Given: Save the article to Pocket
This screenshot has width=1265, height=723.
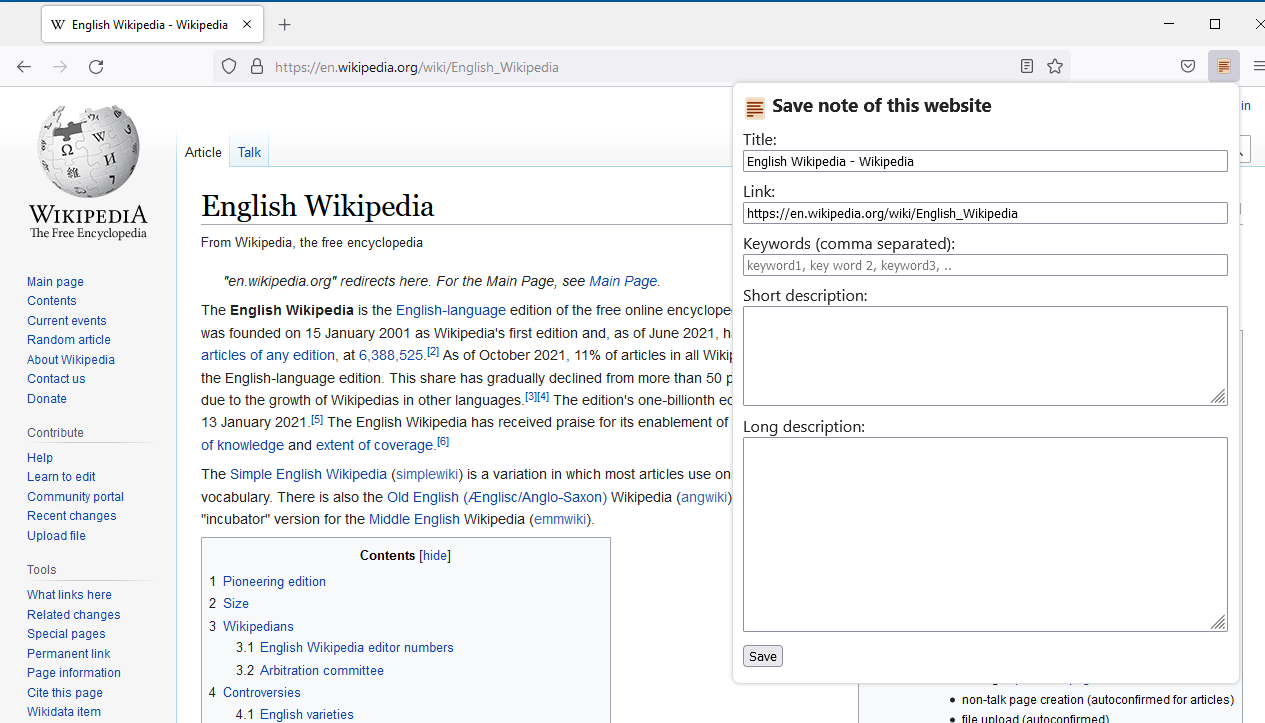Looking at the screenshot, I should 1187,66.
